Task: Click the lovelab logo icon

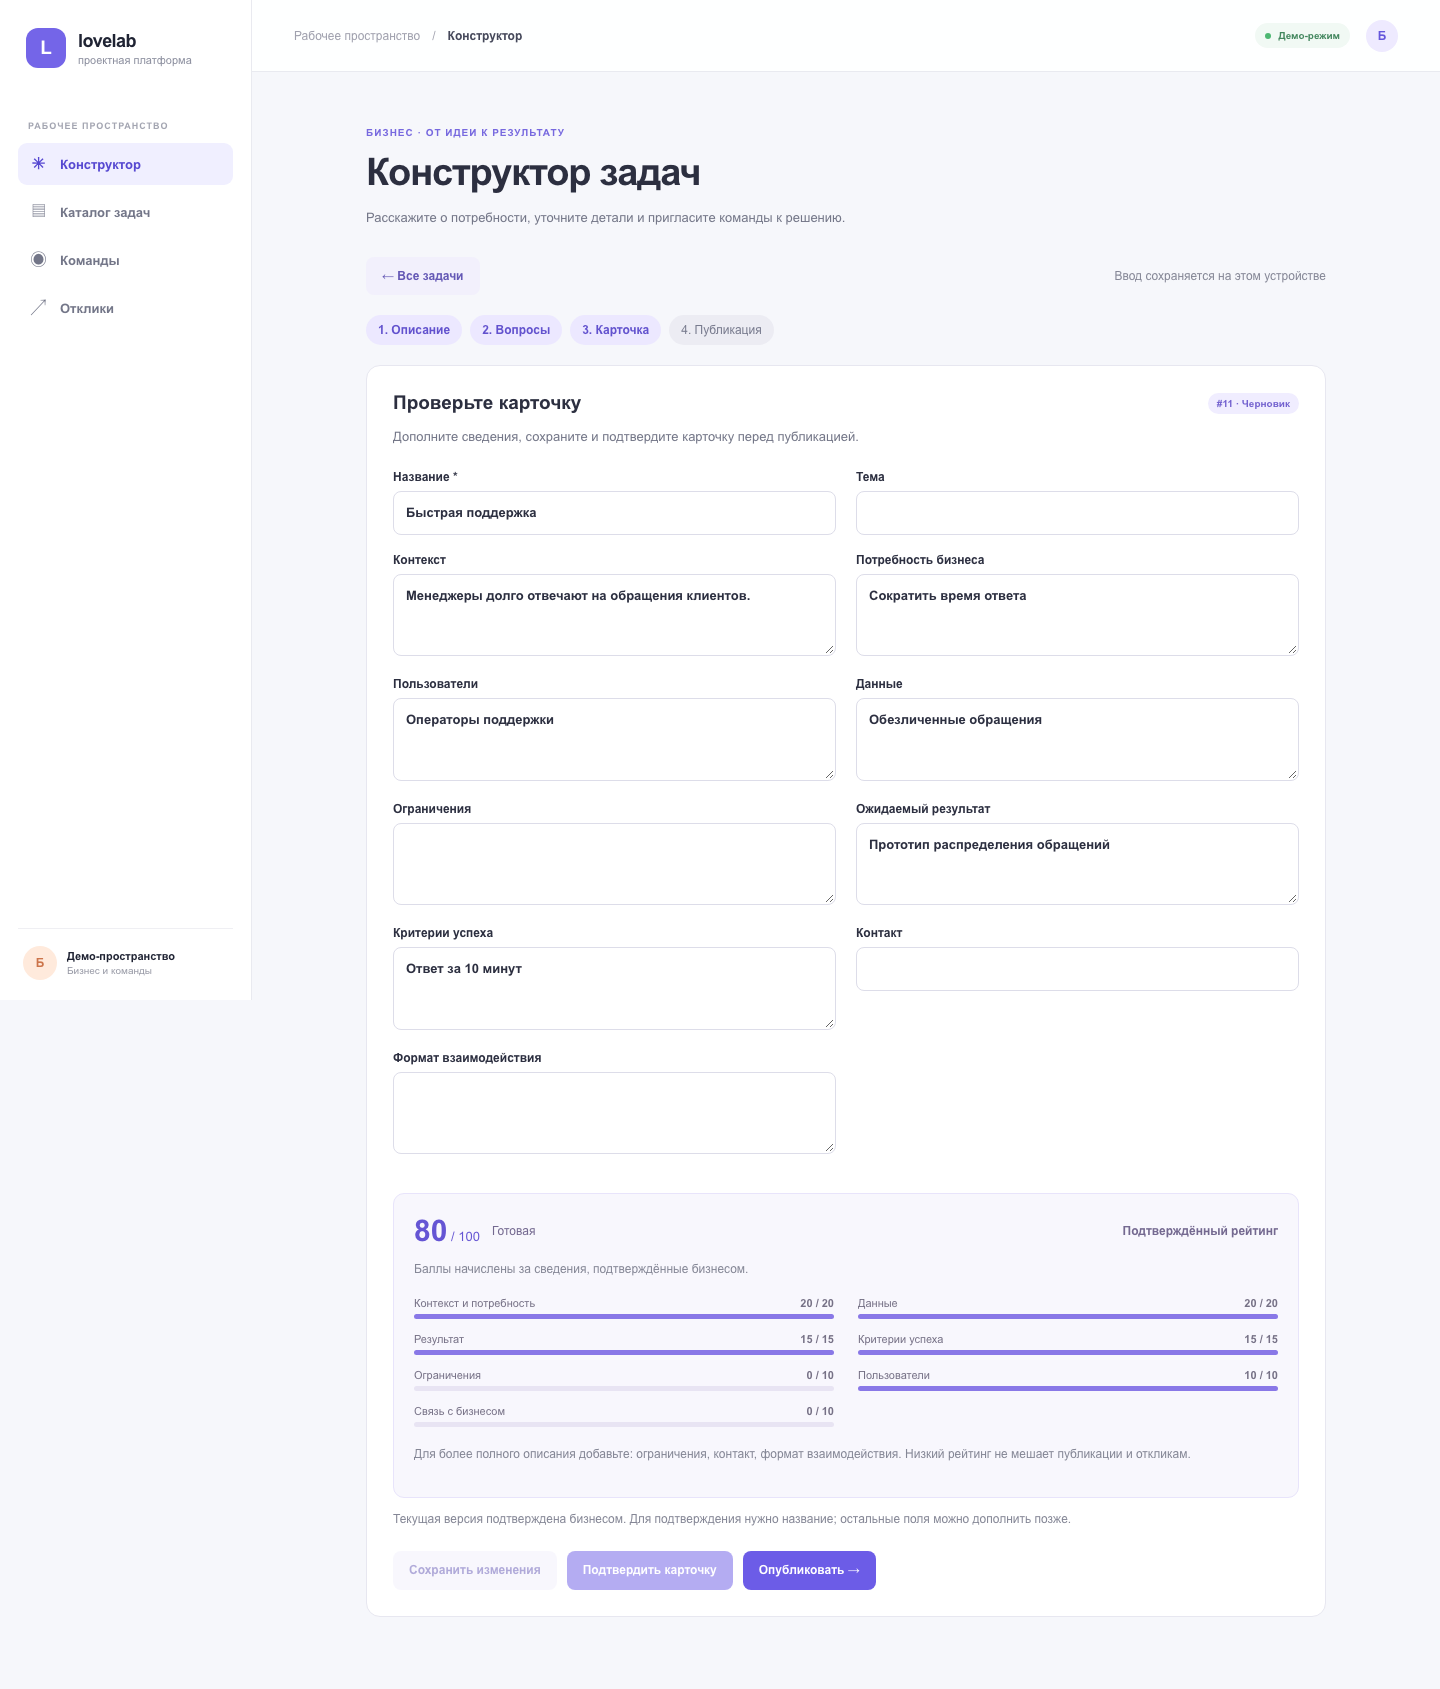Action: point(46,48)
